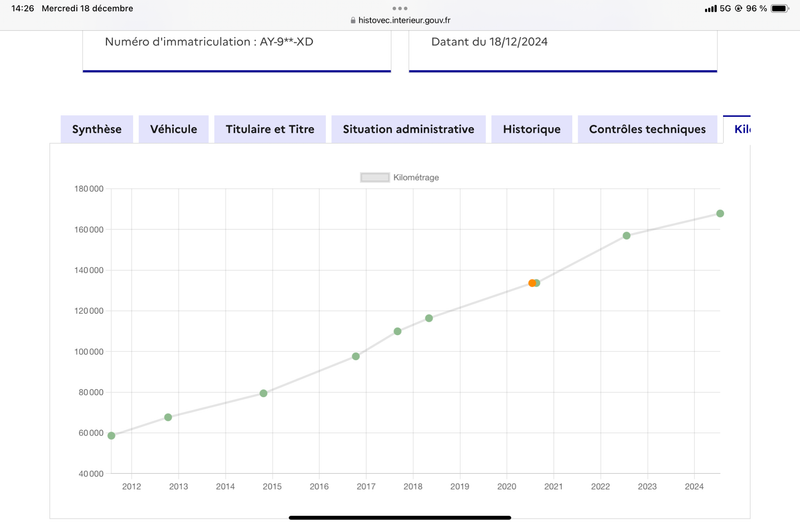Click the 2024 x-axis label

[x=694, y=487]
